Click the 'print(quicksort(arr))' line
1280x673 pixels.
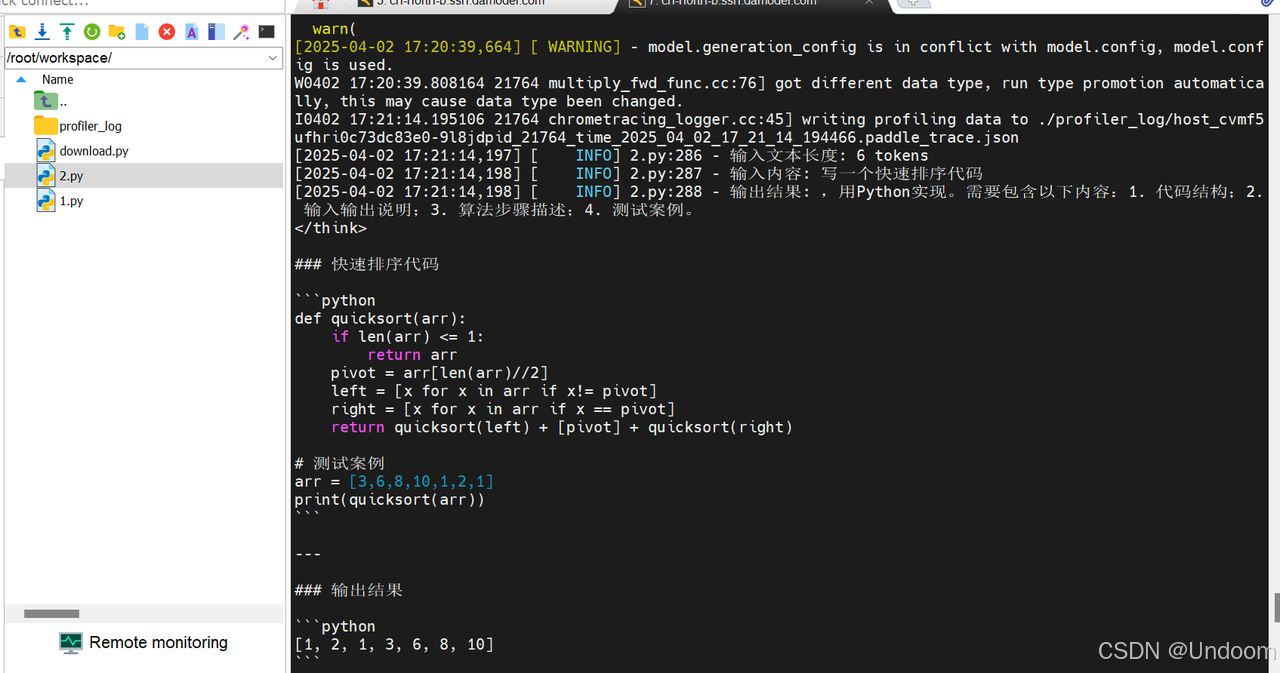pyautogui.click(x=390, y=499)
